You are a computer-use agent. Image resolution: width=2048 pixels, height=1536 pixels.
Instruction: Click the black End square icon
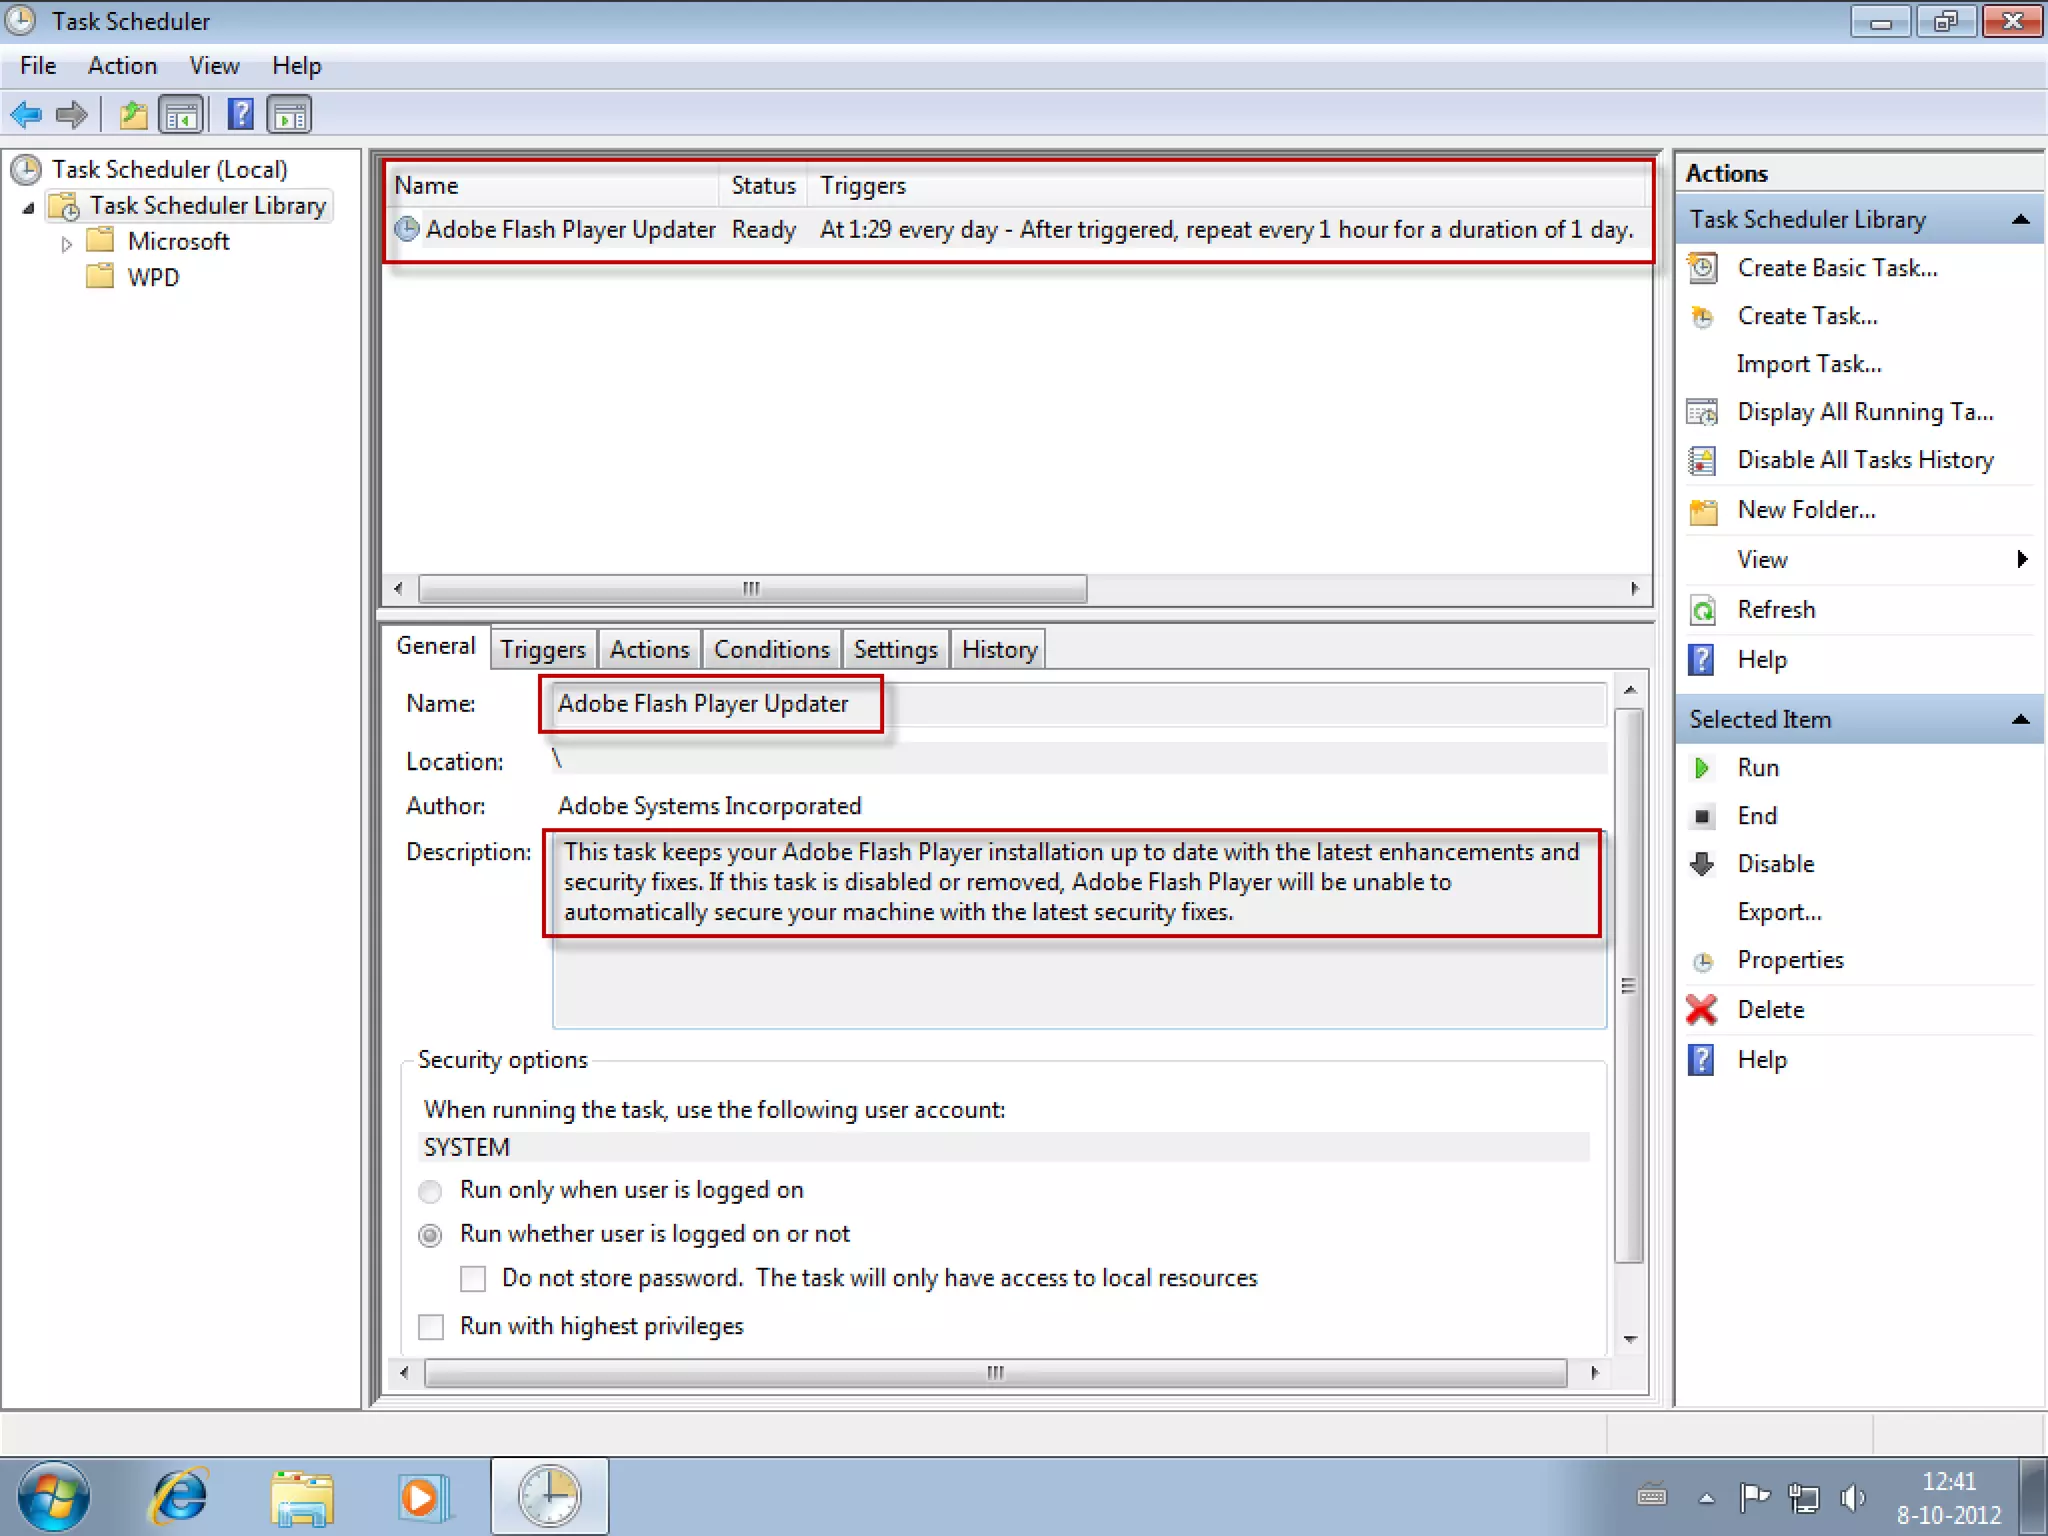pyautogui.click(x=1702, y=816)
